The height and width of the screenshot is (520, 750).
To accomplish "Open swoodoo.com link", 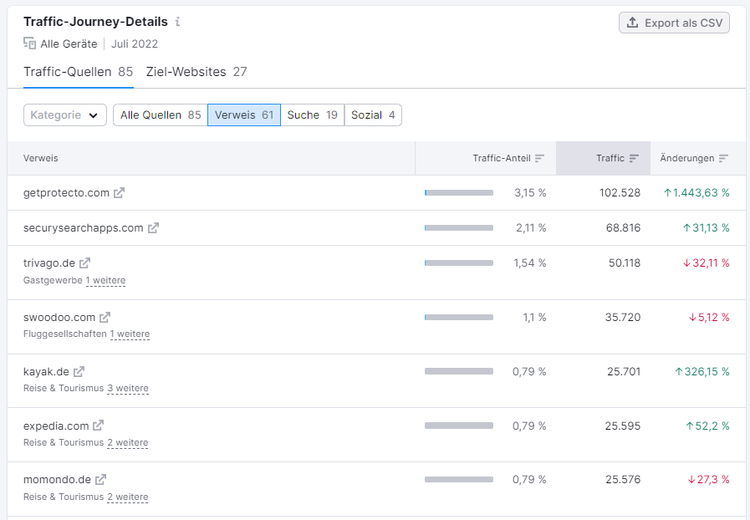I will [x=59, y=317].
